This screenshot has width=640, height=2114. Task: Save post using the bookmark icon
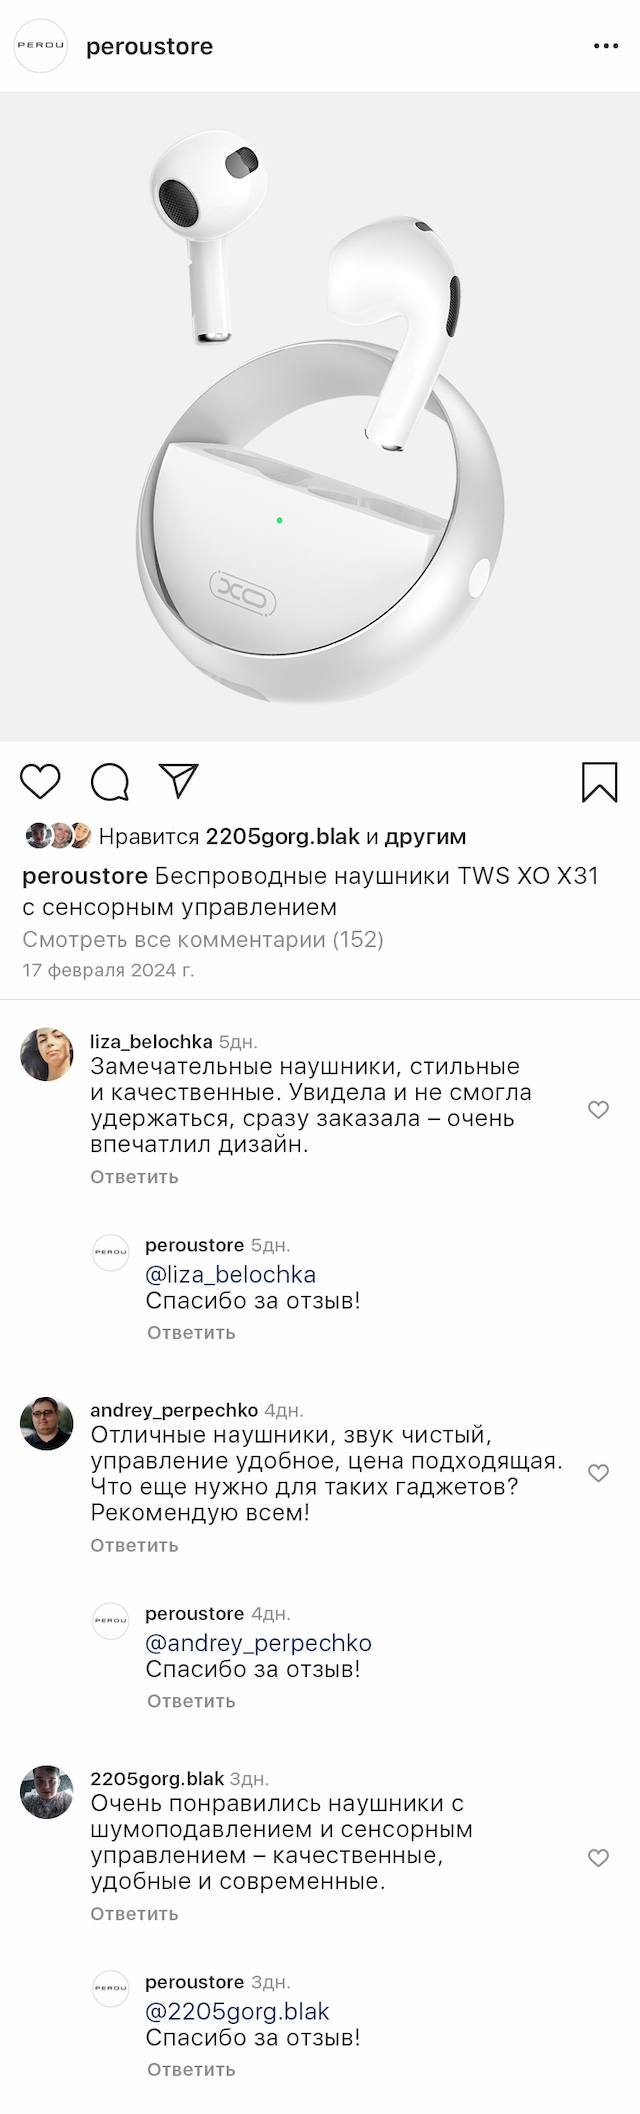pos(599,782)
